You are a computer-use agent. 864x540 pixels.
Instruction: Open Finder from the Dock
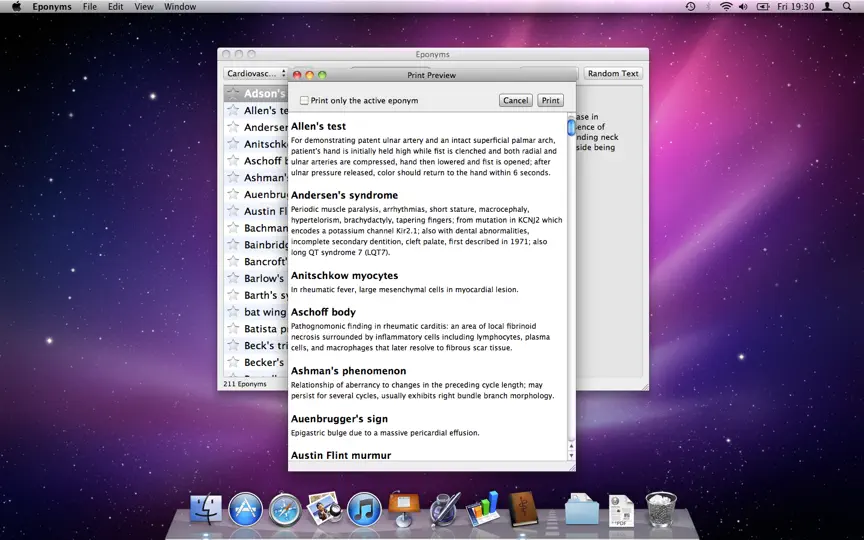[x=206, y=509]
